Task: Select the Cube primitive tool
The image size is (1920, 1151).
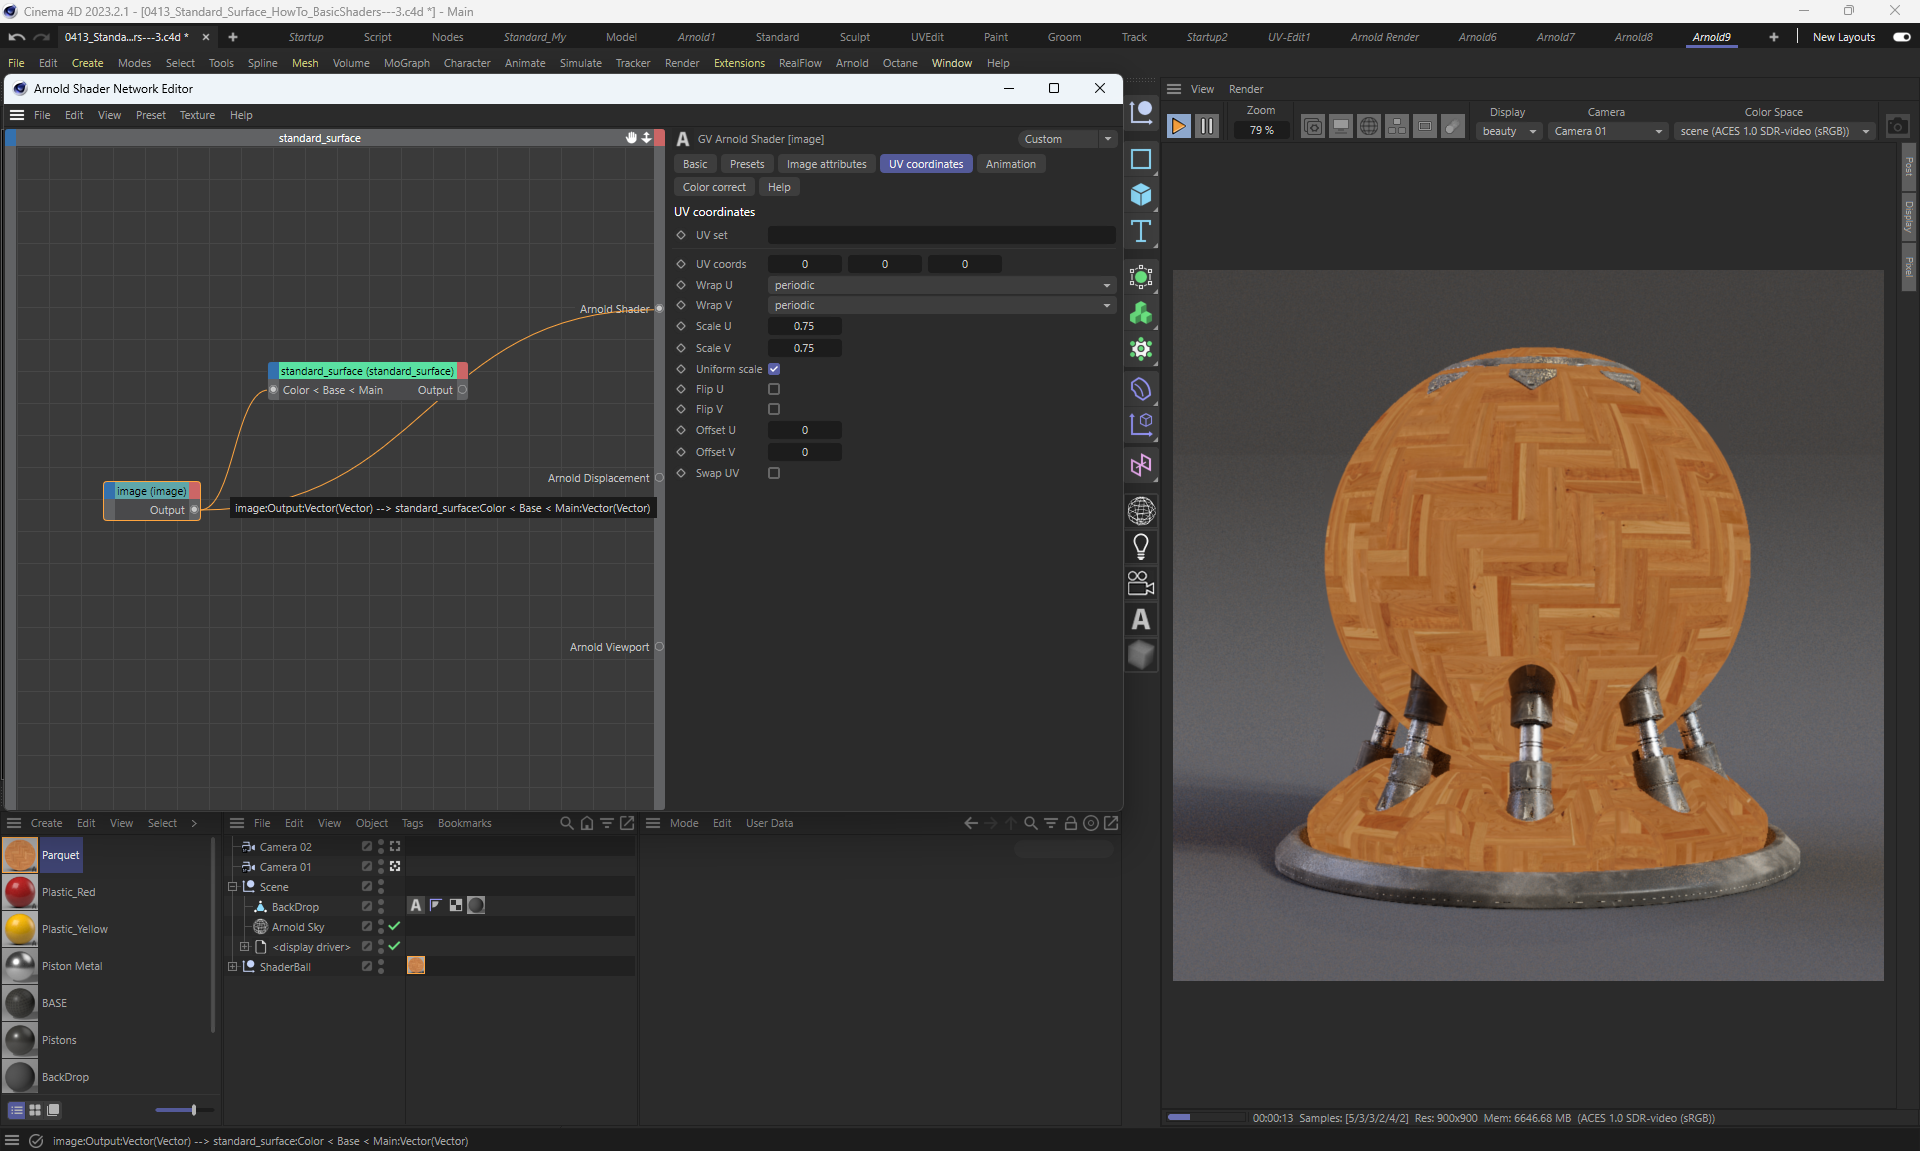Action: click(x=1141, y=195)
